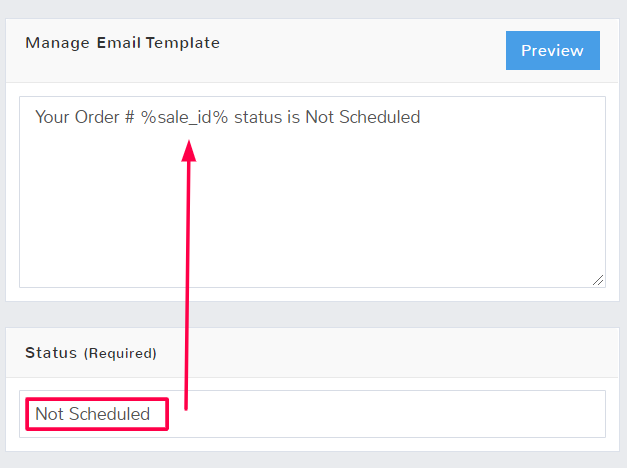
Task: Click the Status field showing Not Scheduled
Action: pyautogui.click(x=312, y=414)
